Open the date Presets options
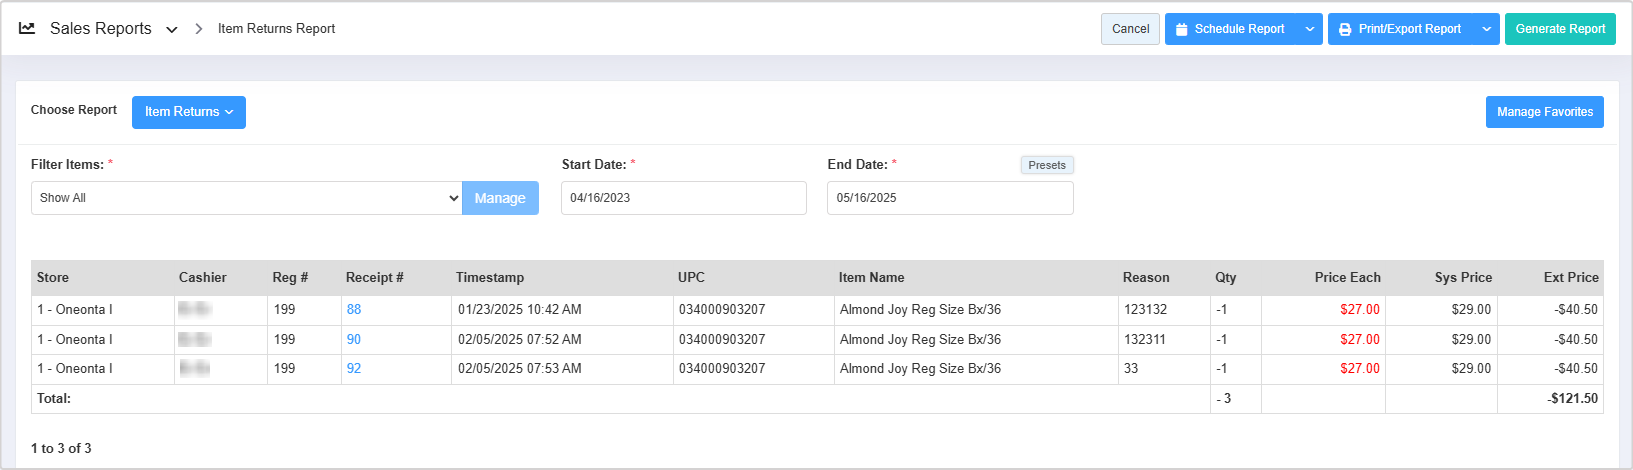 1047,165
